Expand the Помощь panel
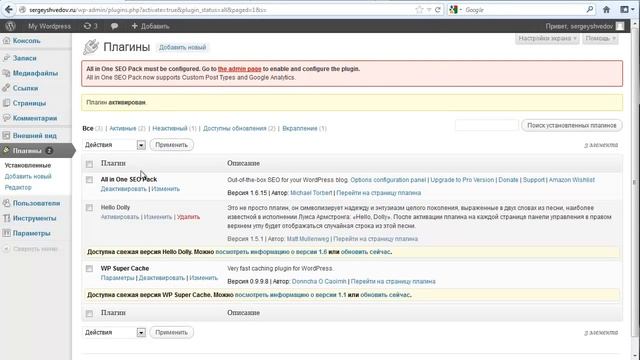Image resolution: width=640 pixels, height=360 pixels. click(600, 38)
